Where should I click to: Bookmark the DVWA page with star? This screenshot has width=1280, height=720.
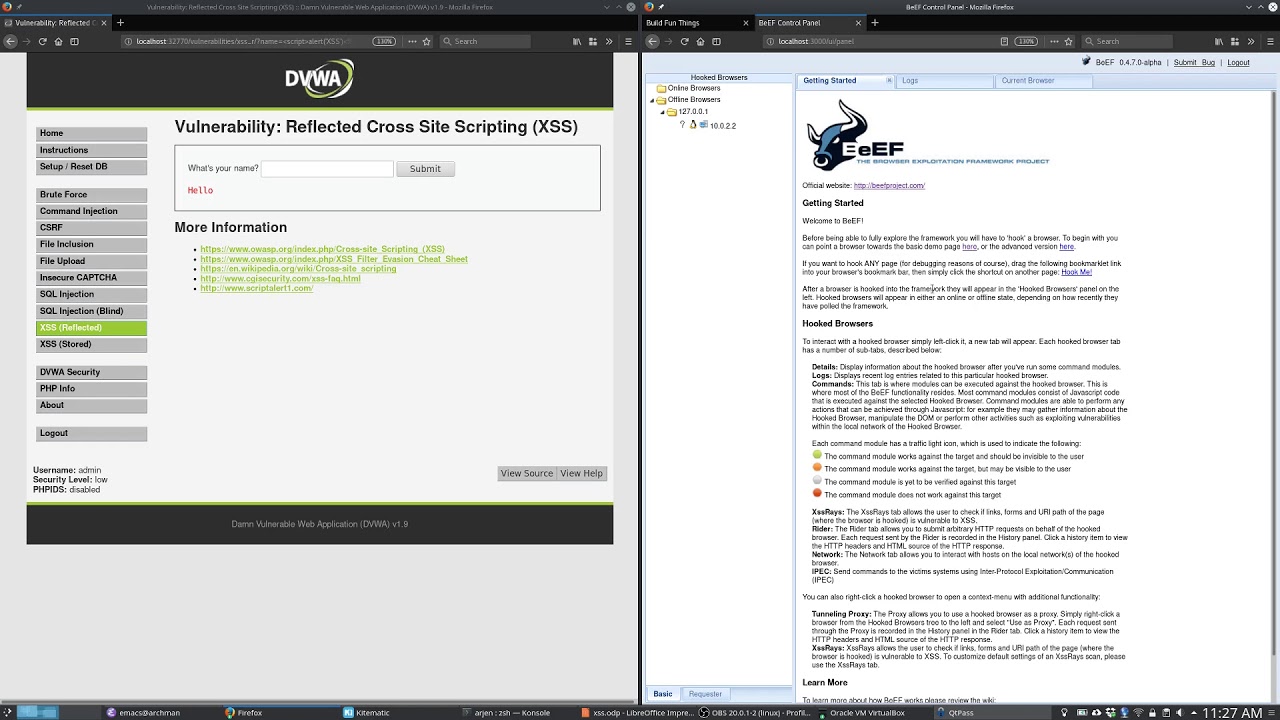[427, 41]
